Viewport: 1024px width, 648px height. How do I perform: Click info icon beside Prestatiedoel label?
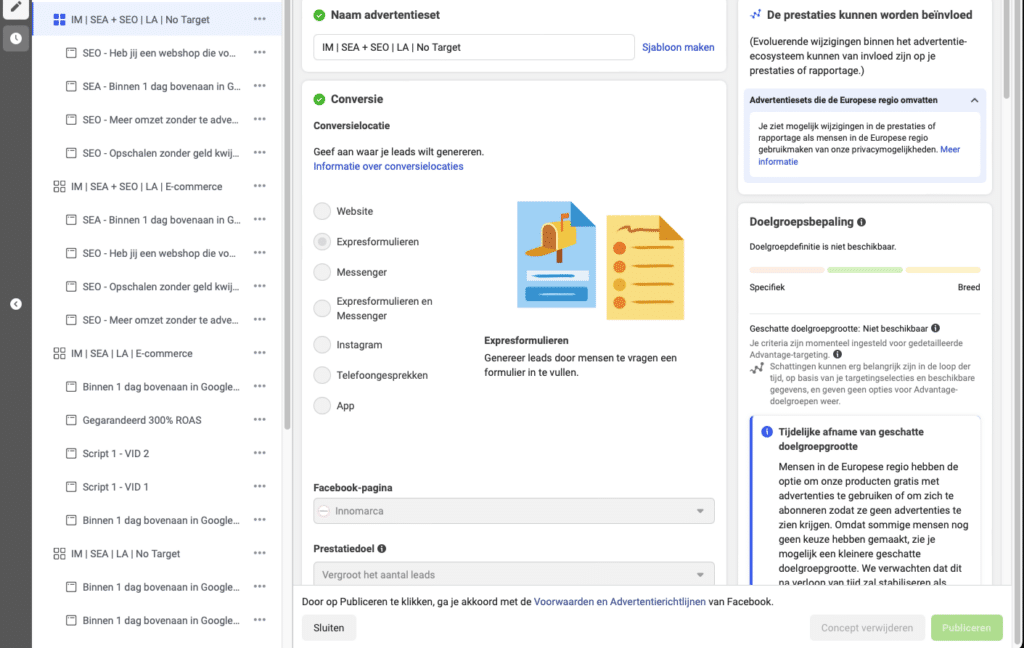click(x=382, y=548)
